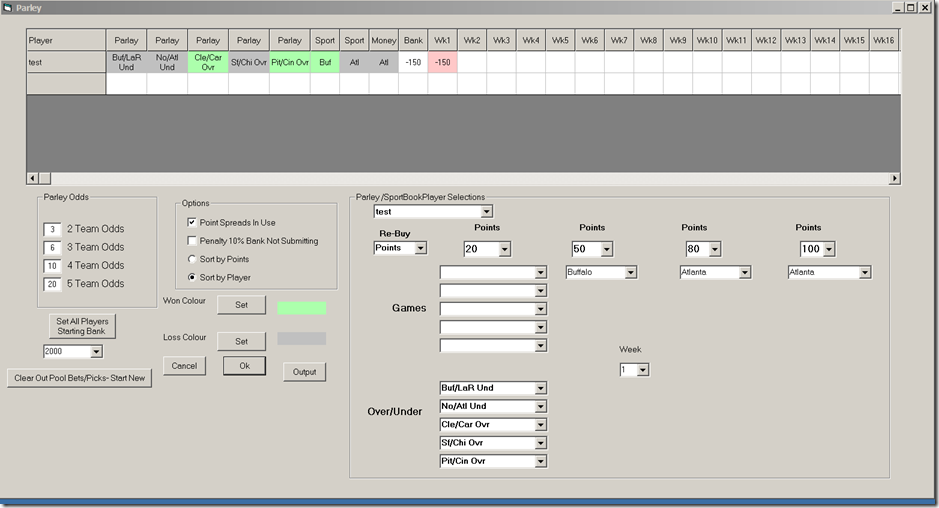Click the green Won Colour swatch
This screenshot has width=939, height=508.
(x=302, y=309)
